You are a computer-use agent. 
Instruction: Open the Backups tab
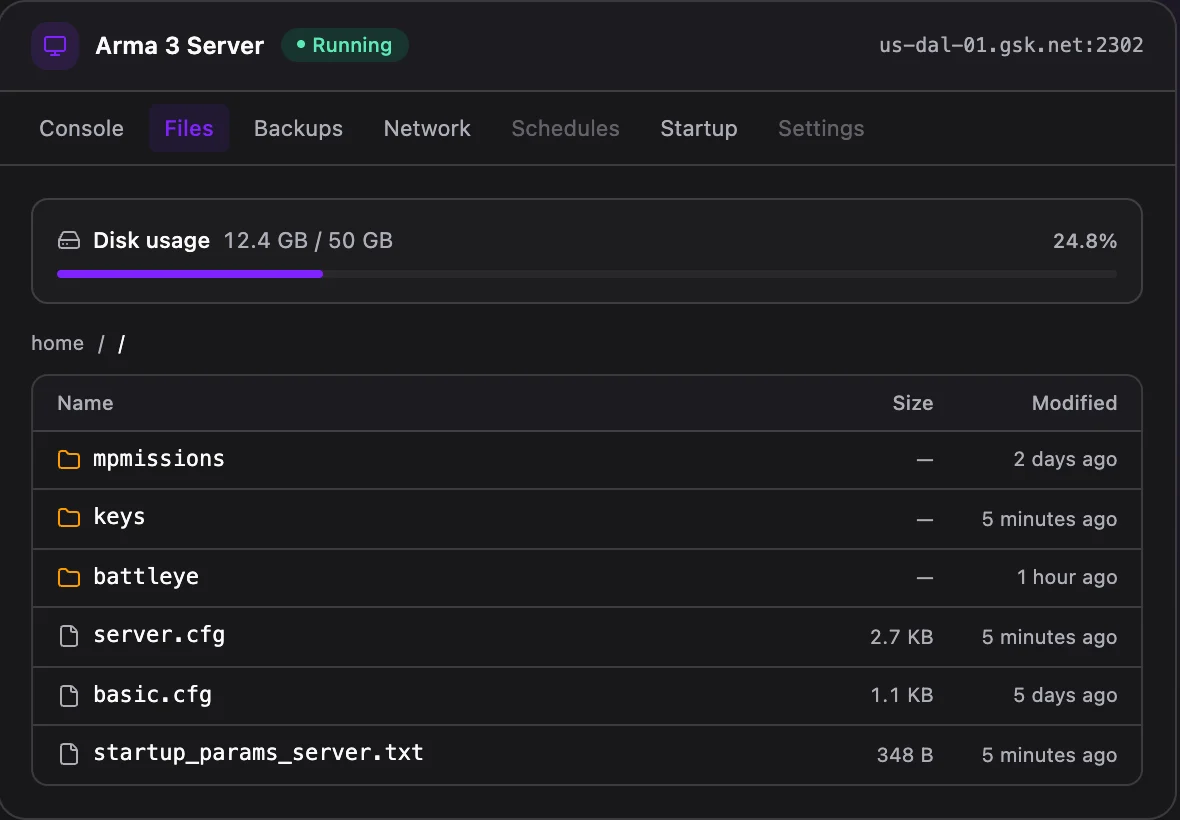pyautogui.click(x=298, y=129)
